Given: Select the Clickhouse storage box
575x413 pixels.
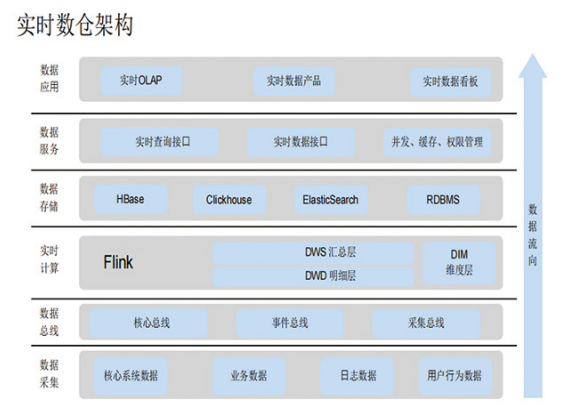Looking at the screenshot, I should point(229,200).
